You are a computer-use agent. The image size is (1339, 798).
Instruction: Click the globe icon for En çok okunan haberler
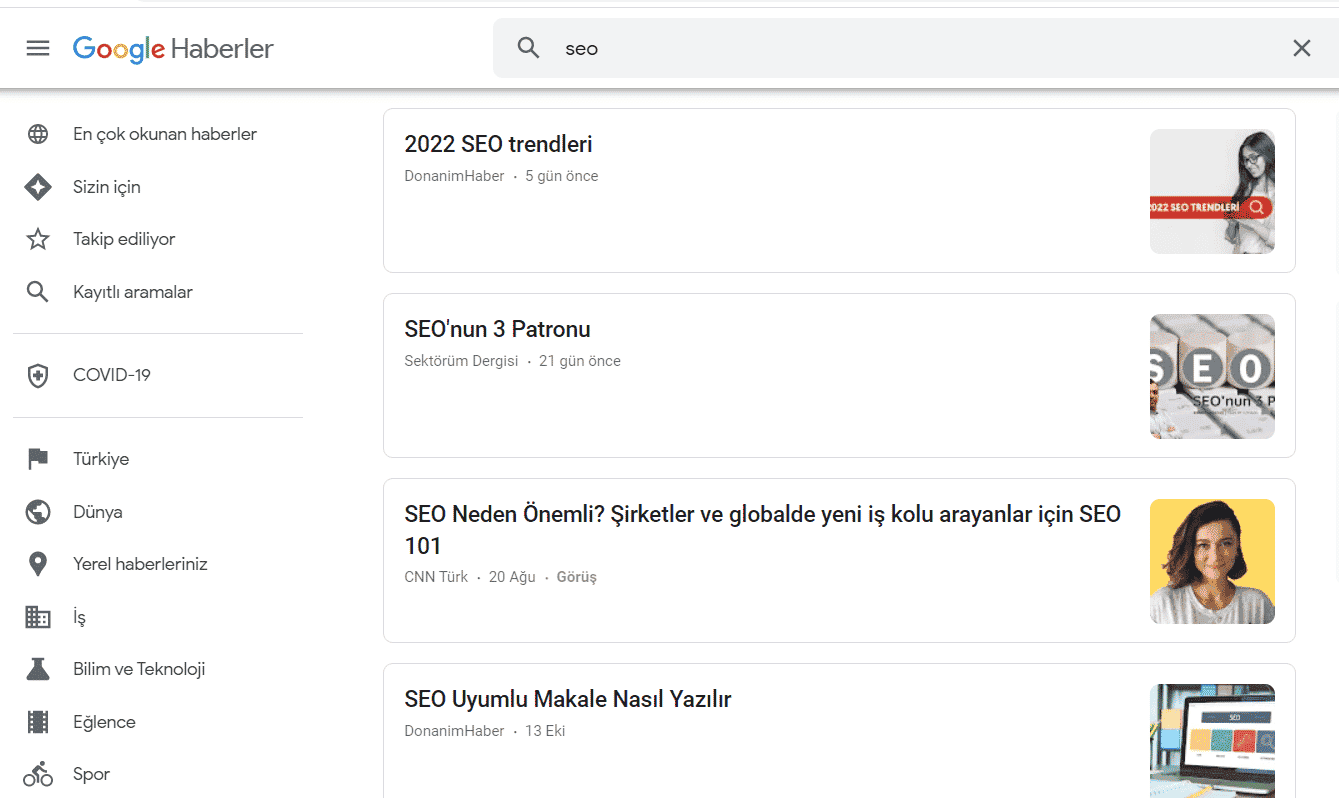tap(38, 134)
